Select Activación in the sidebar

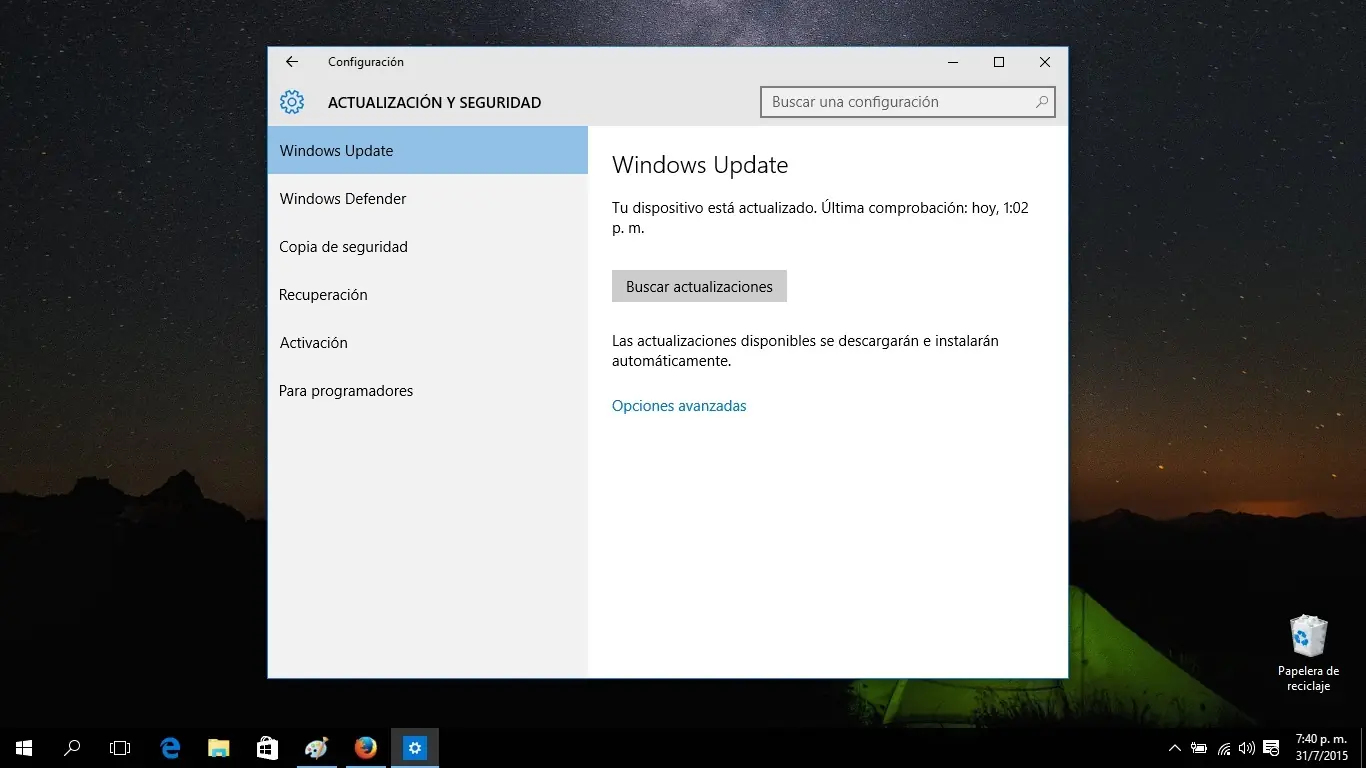(428, 343)
